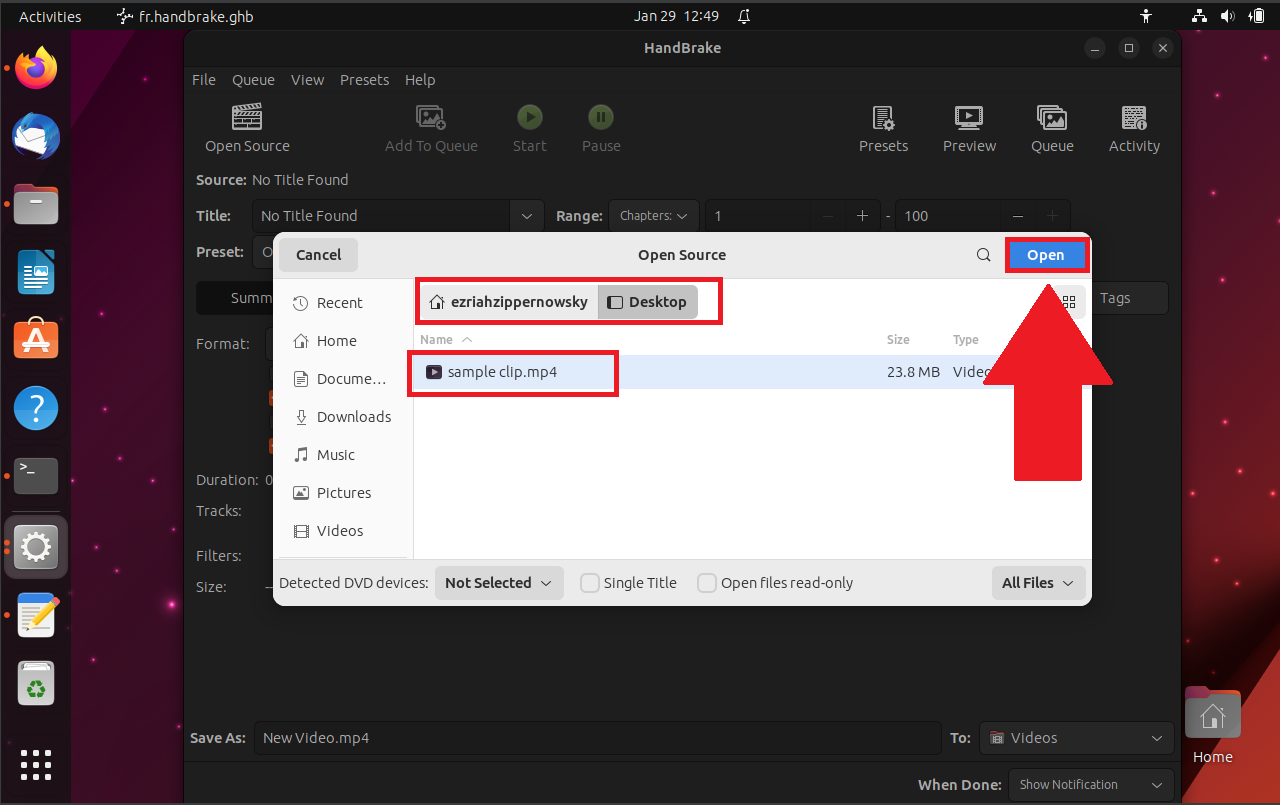Open the Preview window icon
This screenshot has width=1280, height=805.
[968, 128]
